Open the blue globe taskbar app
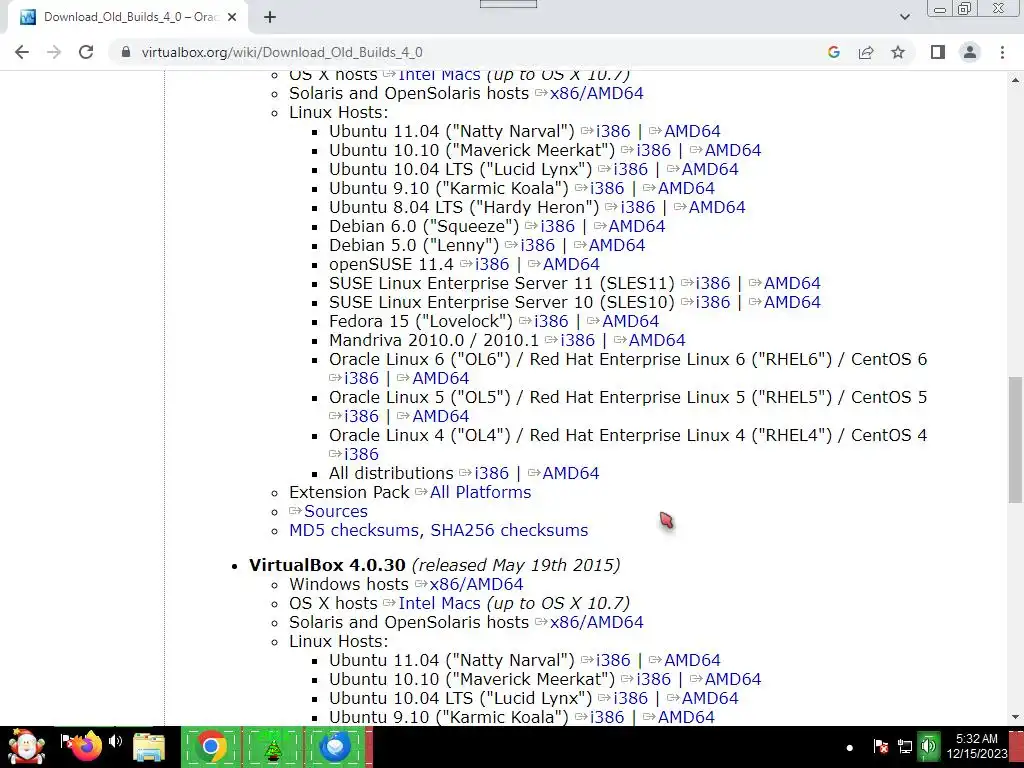The height and width of the screenshot is (768, 1024). coord(335,747)
